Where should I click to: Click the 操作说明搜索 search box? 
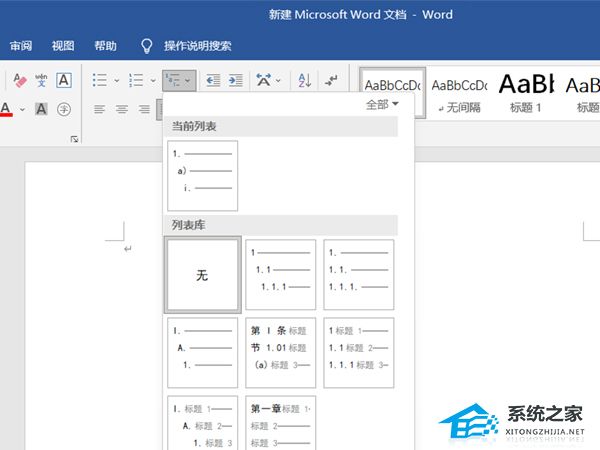pyautogui.click(x=197, y=46)
